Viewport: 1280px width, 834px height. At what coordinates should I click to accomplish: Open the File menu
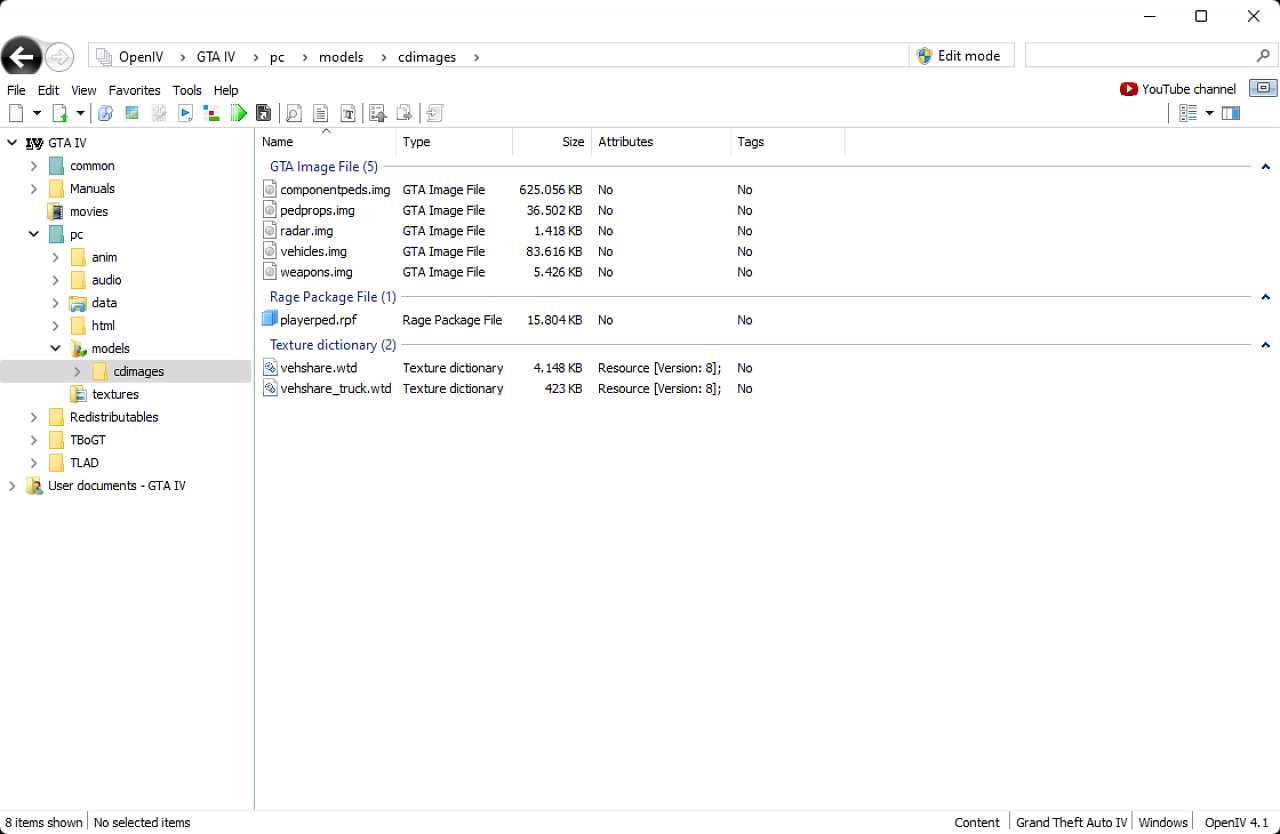click(16, 90)
